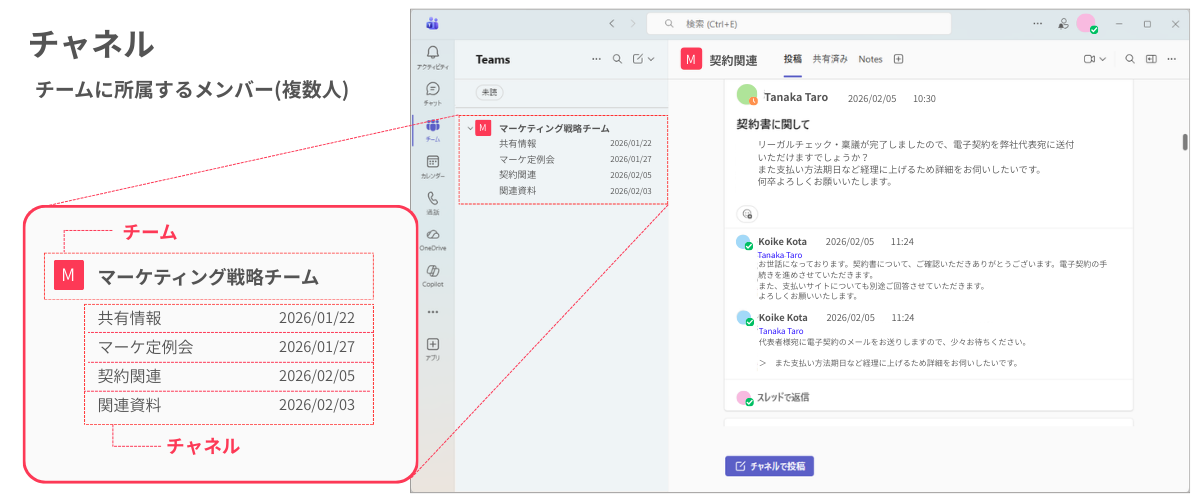Click スレッドで返信 to reply in thread
Image resolution: width=1200 pixels, height=500 pixels.
click(780, 397)
